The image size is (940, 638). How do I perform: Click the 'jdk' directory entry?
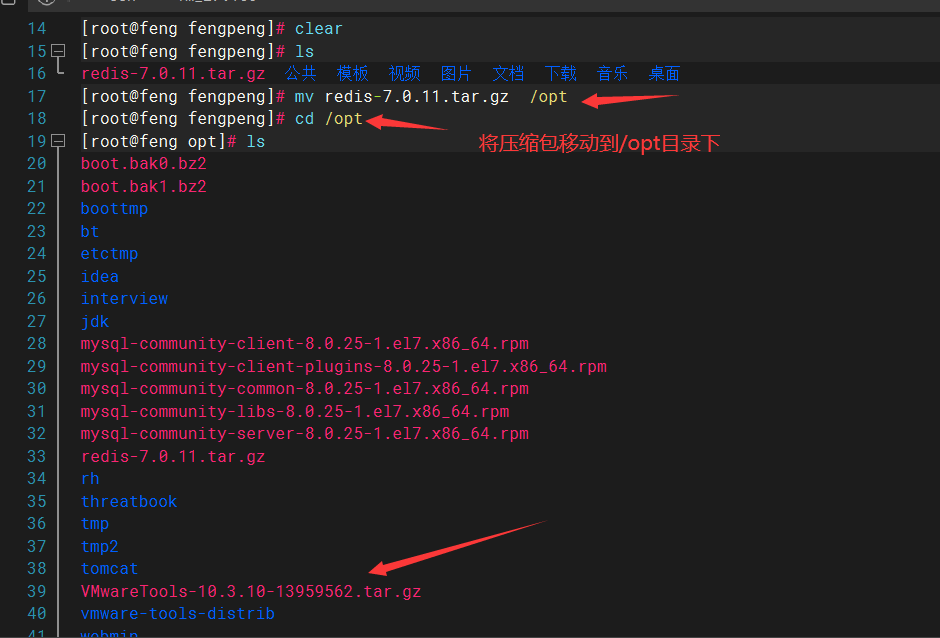tap(95, 321)
